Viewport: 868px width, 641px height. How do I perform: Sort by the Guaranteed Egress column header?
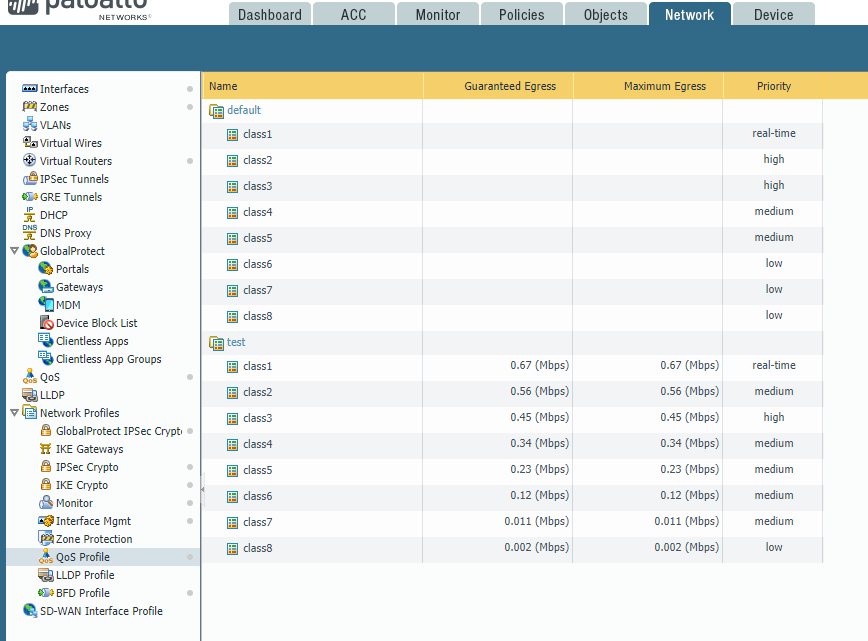[510, 86]
